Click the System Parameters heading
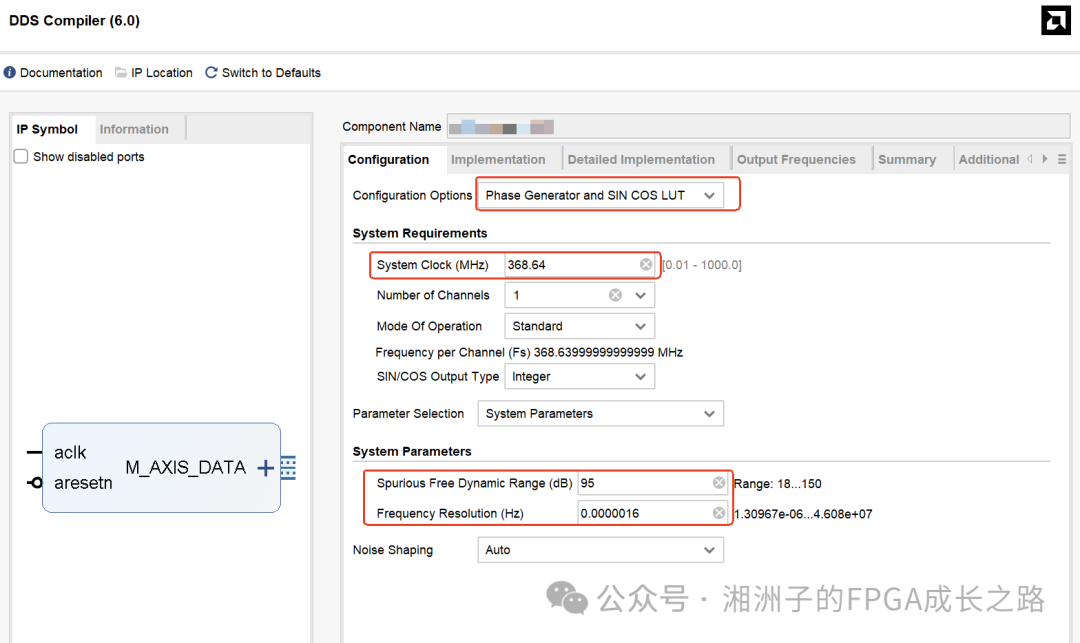Image resolution: width=1080 pixels, height=643 pixels. click(x=412, y=452)
